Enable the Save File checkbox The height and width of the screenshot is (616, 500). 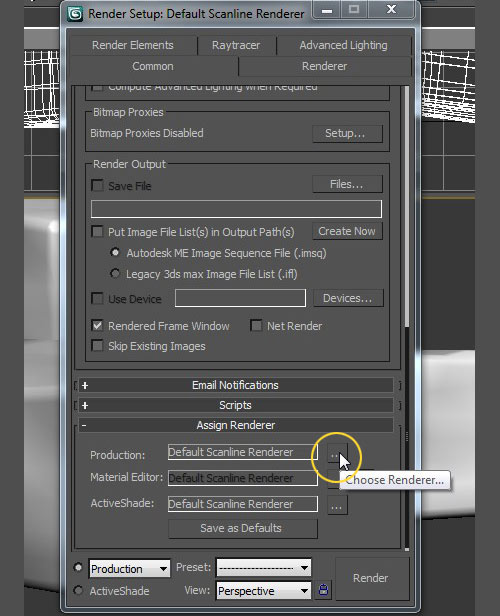[97, 185]
